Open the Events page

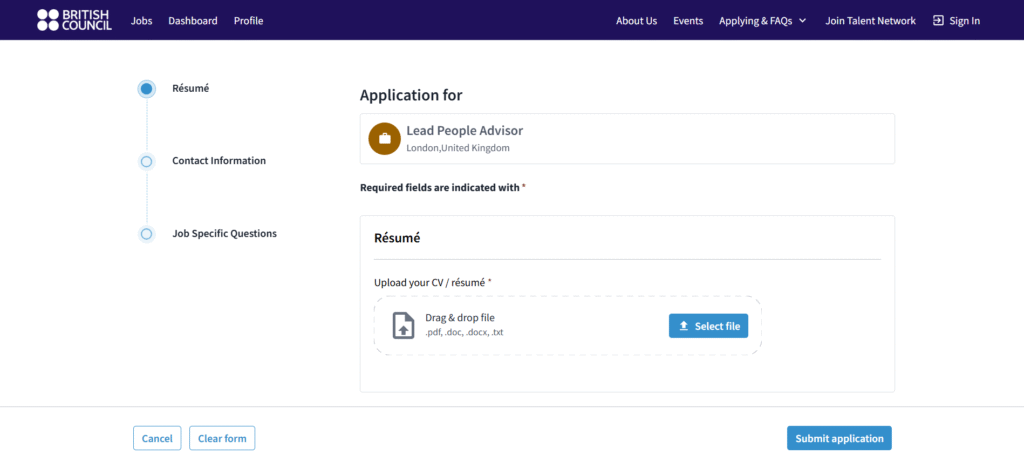pyautogui.click(x=688, y=21)
